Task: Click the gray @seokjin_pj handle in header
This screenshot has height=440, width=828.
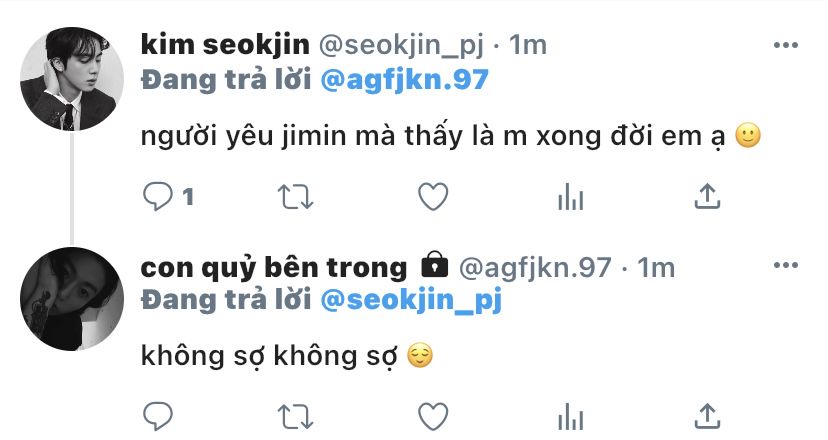Action: coord(401,46)
